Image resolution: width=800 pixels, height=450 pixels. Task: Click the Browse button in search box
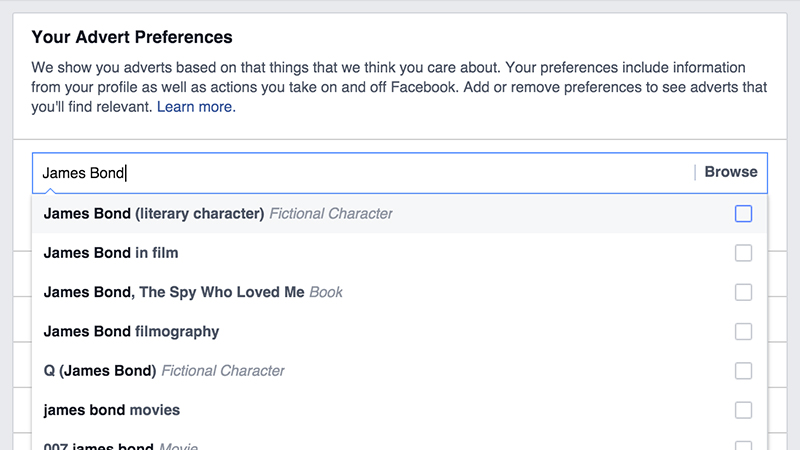pyautogui.click(x=731, y=172)
